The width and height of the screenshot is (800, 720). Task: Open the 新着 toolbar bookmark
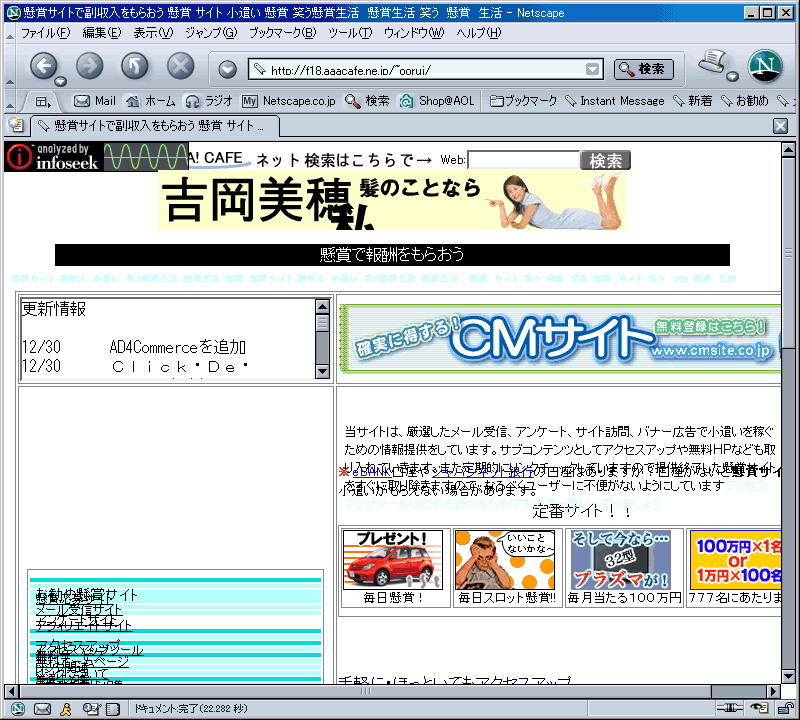pos(692,101)
